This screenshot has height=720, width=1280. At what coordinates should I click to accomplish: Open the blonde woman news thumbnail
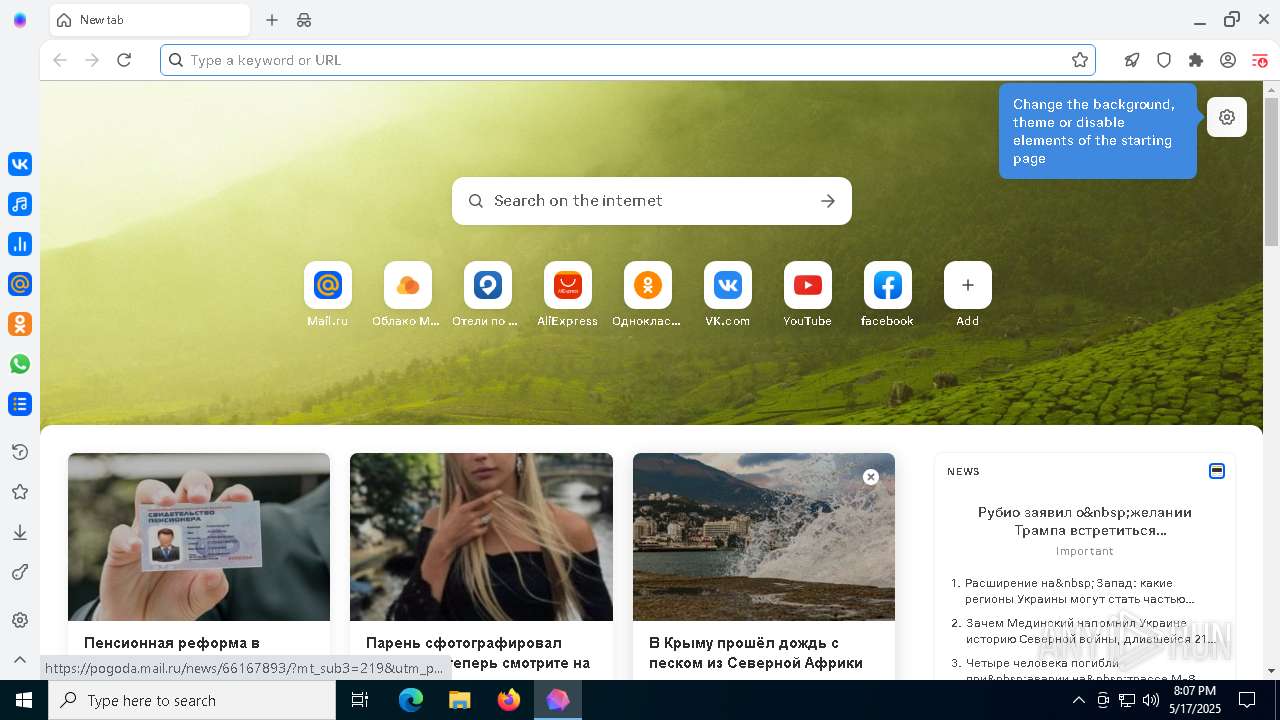click(x=481, y=537)
